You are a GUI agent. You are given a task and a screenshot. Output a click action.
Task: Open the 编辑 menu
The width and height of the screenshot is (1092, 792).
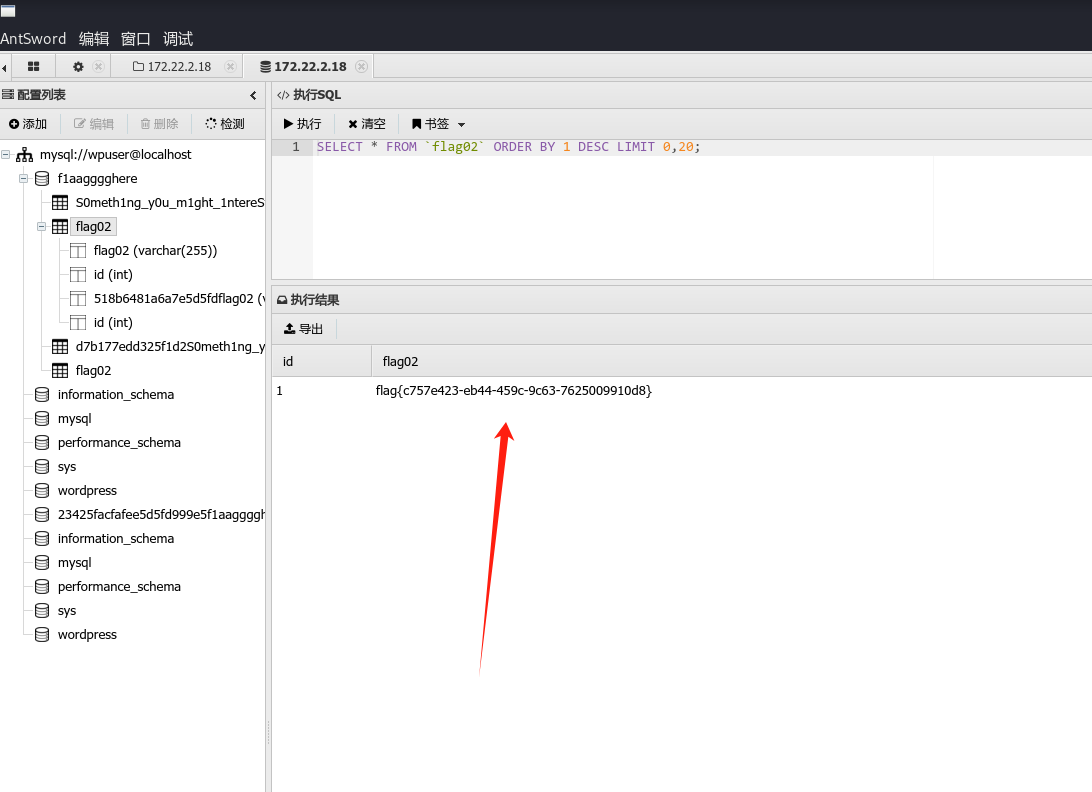click(94, 39)
